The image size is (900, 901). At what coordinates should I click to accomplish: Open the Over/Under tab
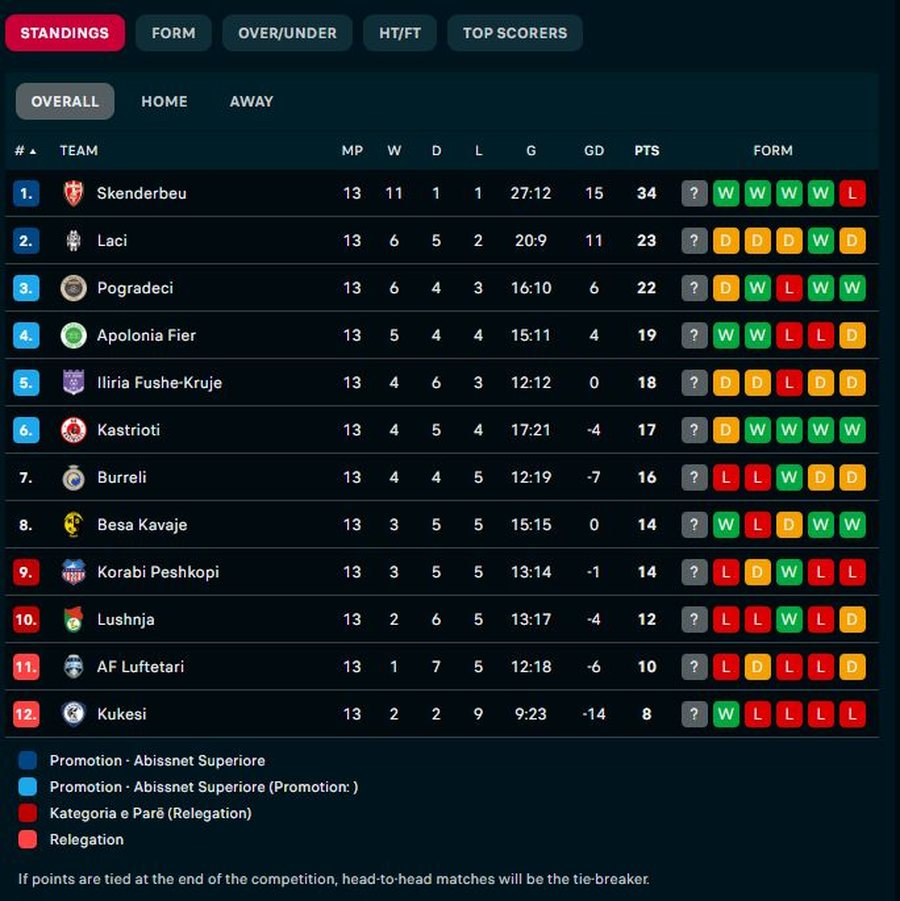click(287, 33)
